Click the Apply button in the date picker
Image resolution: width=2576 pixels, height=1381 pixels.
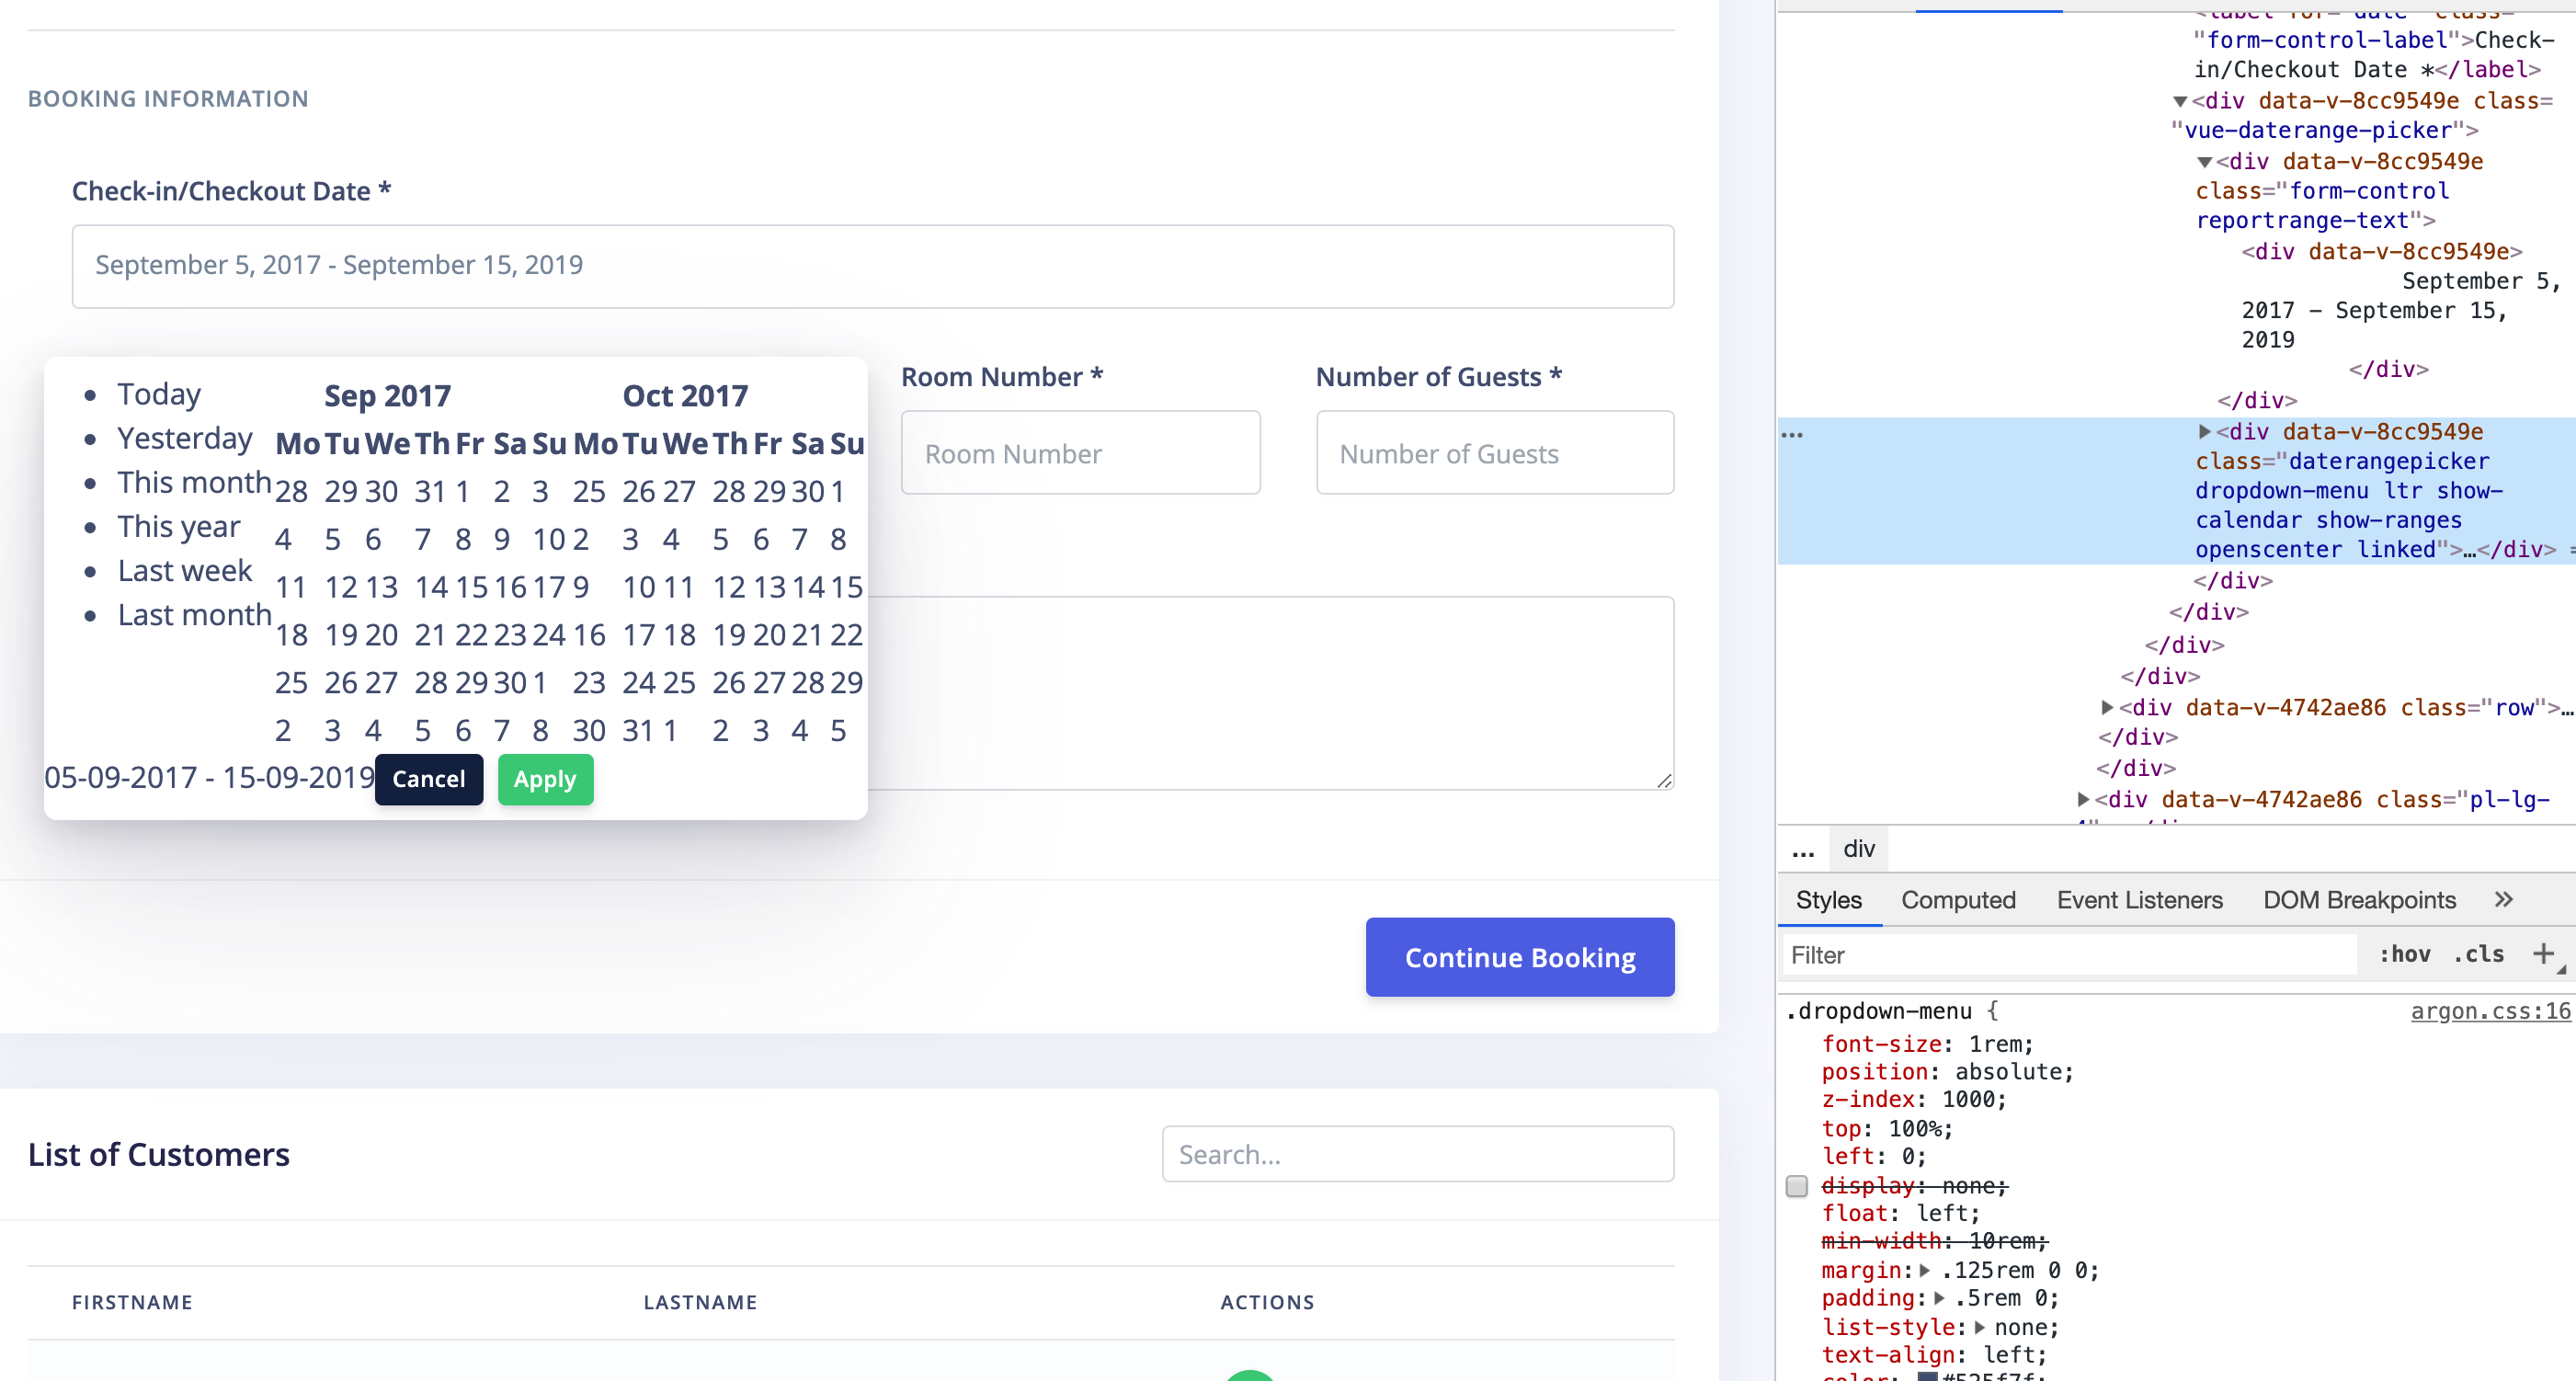point(545,779)
